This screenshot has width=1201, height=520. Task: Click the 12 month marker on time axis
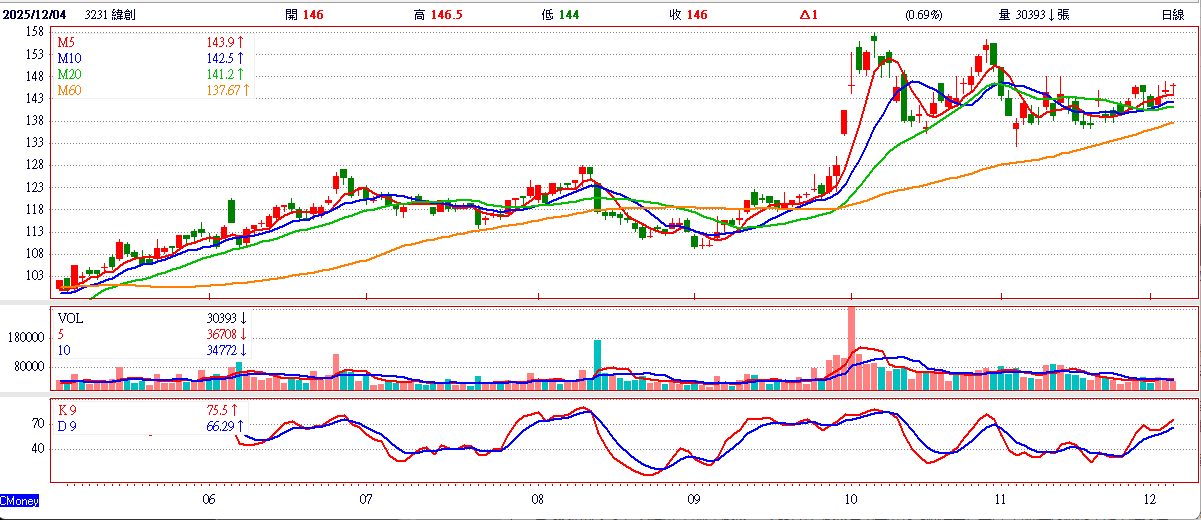[1150, 498]
